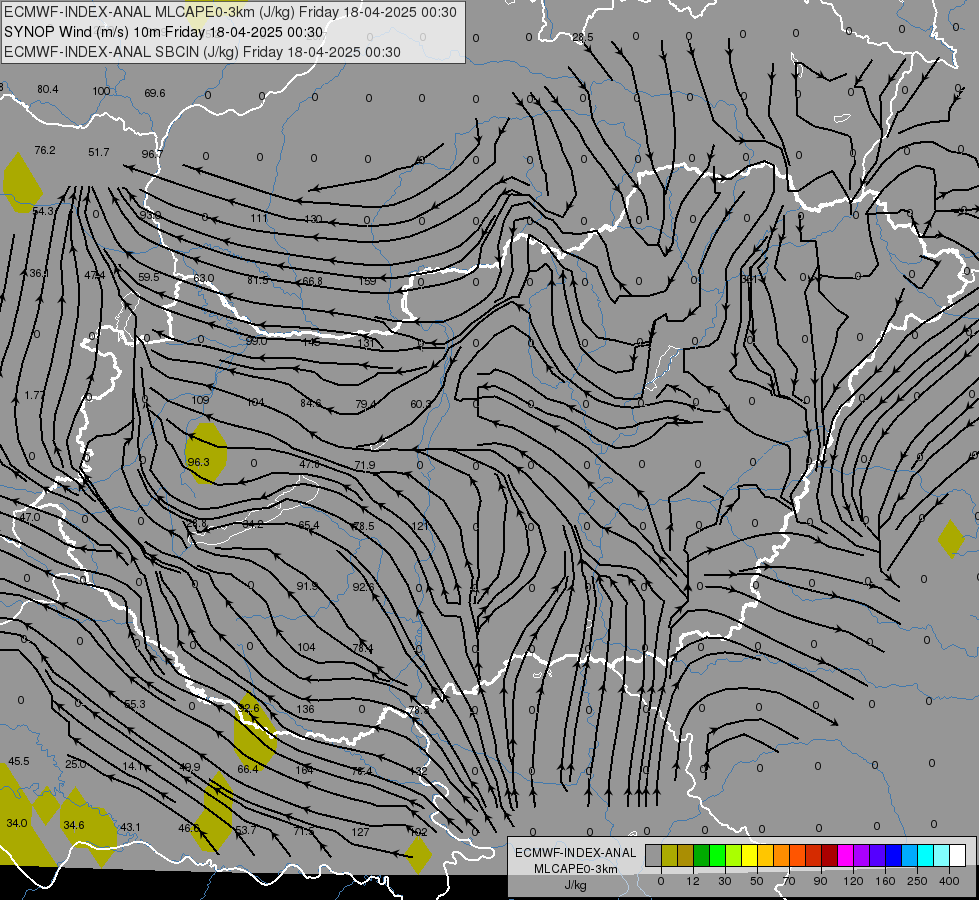
Task: Select the bright green legend swatch
Action: coord(717,856)
